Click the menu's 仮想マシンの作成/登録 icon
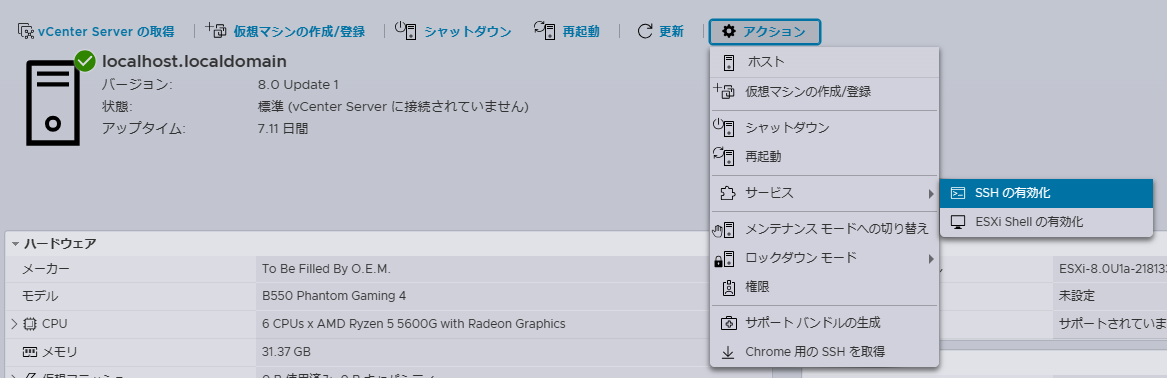 tap(724, 92)
